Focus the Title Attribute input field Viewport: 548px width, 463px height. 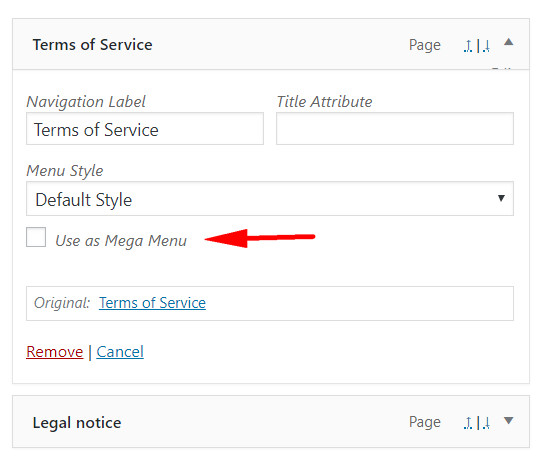point(395,129)
